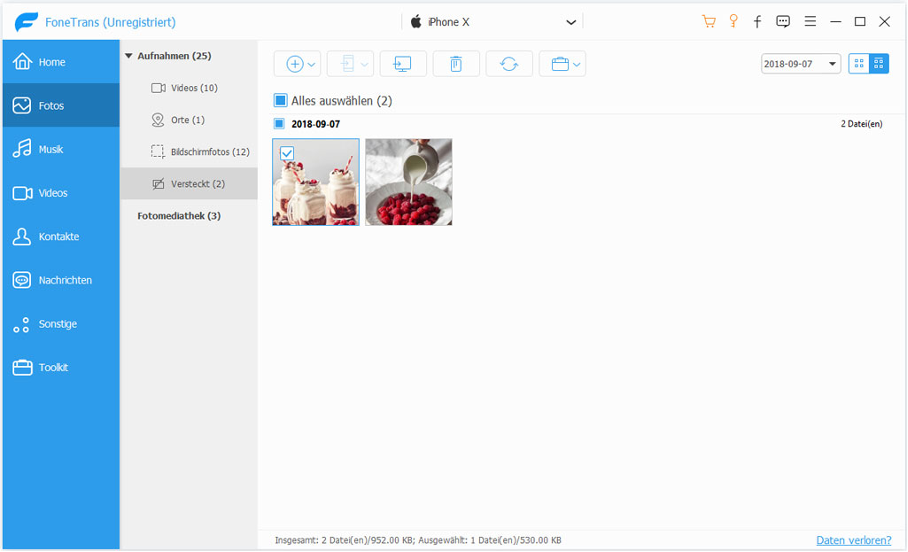This screenshot has height=552, width=908.
Task: Open the 2018-09-07 date filter dropdown
Action: (801, 64)
